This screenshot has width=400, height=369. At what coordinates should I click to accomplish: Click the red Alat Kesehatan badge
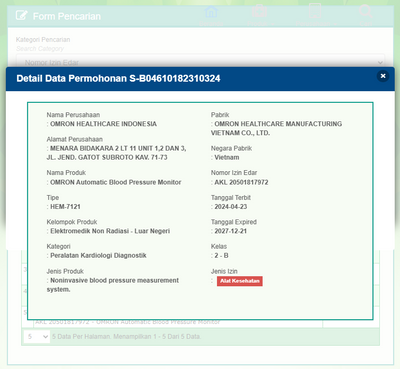(x=240, y=281)
